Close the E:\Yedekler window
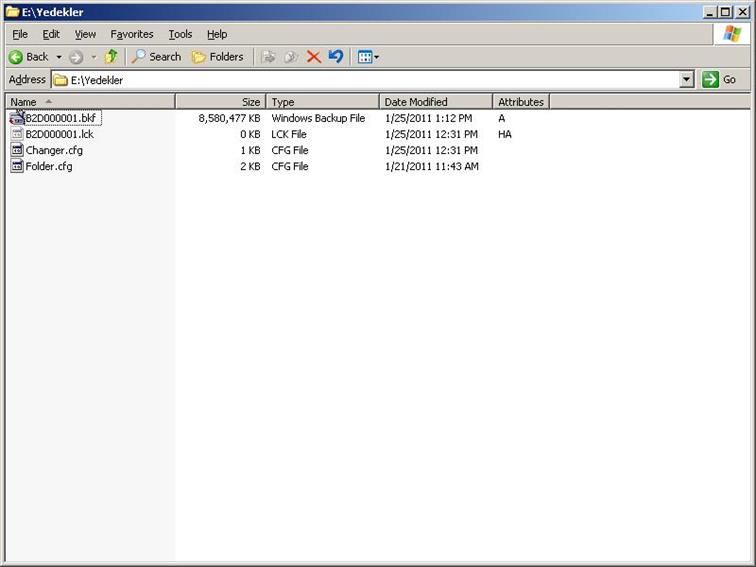756x567 pixels. pos(742,12)
